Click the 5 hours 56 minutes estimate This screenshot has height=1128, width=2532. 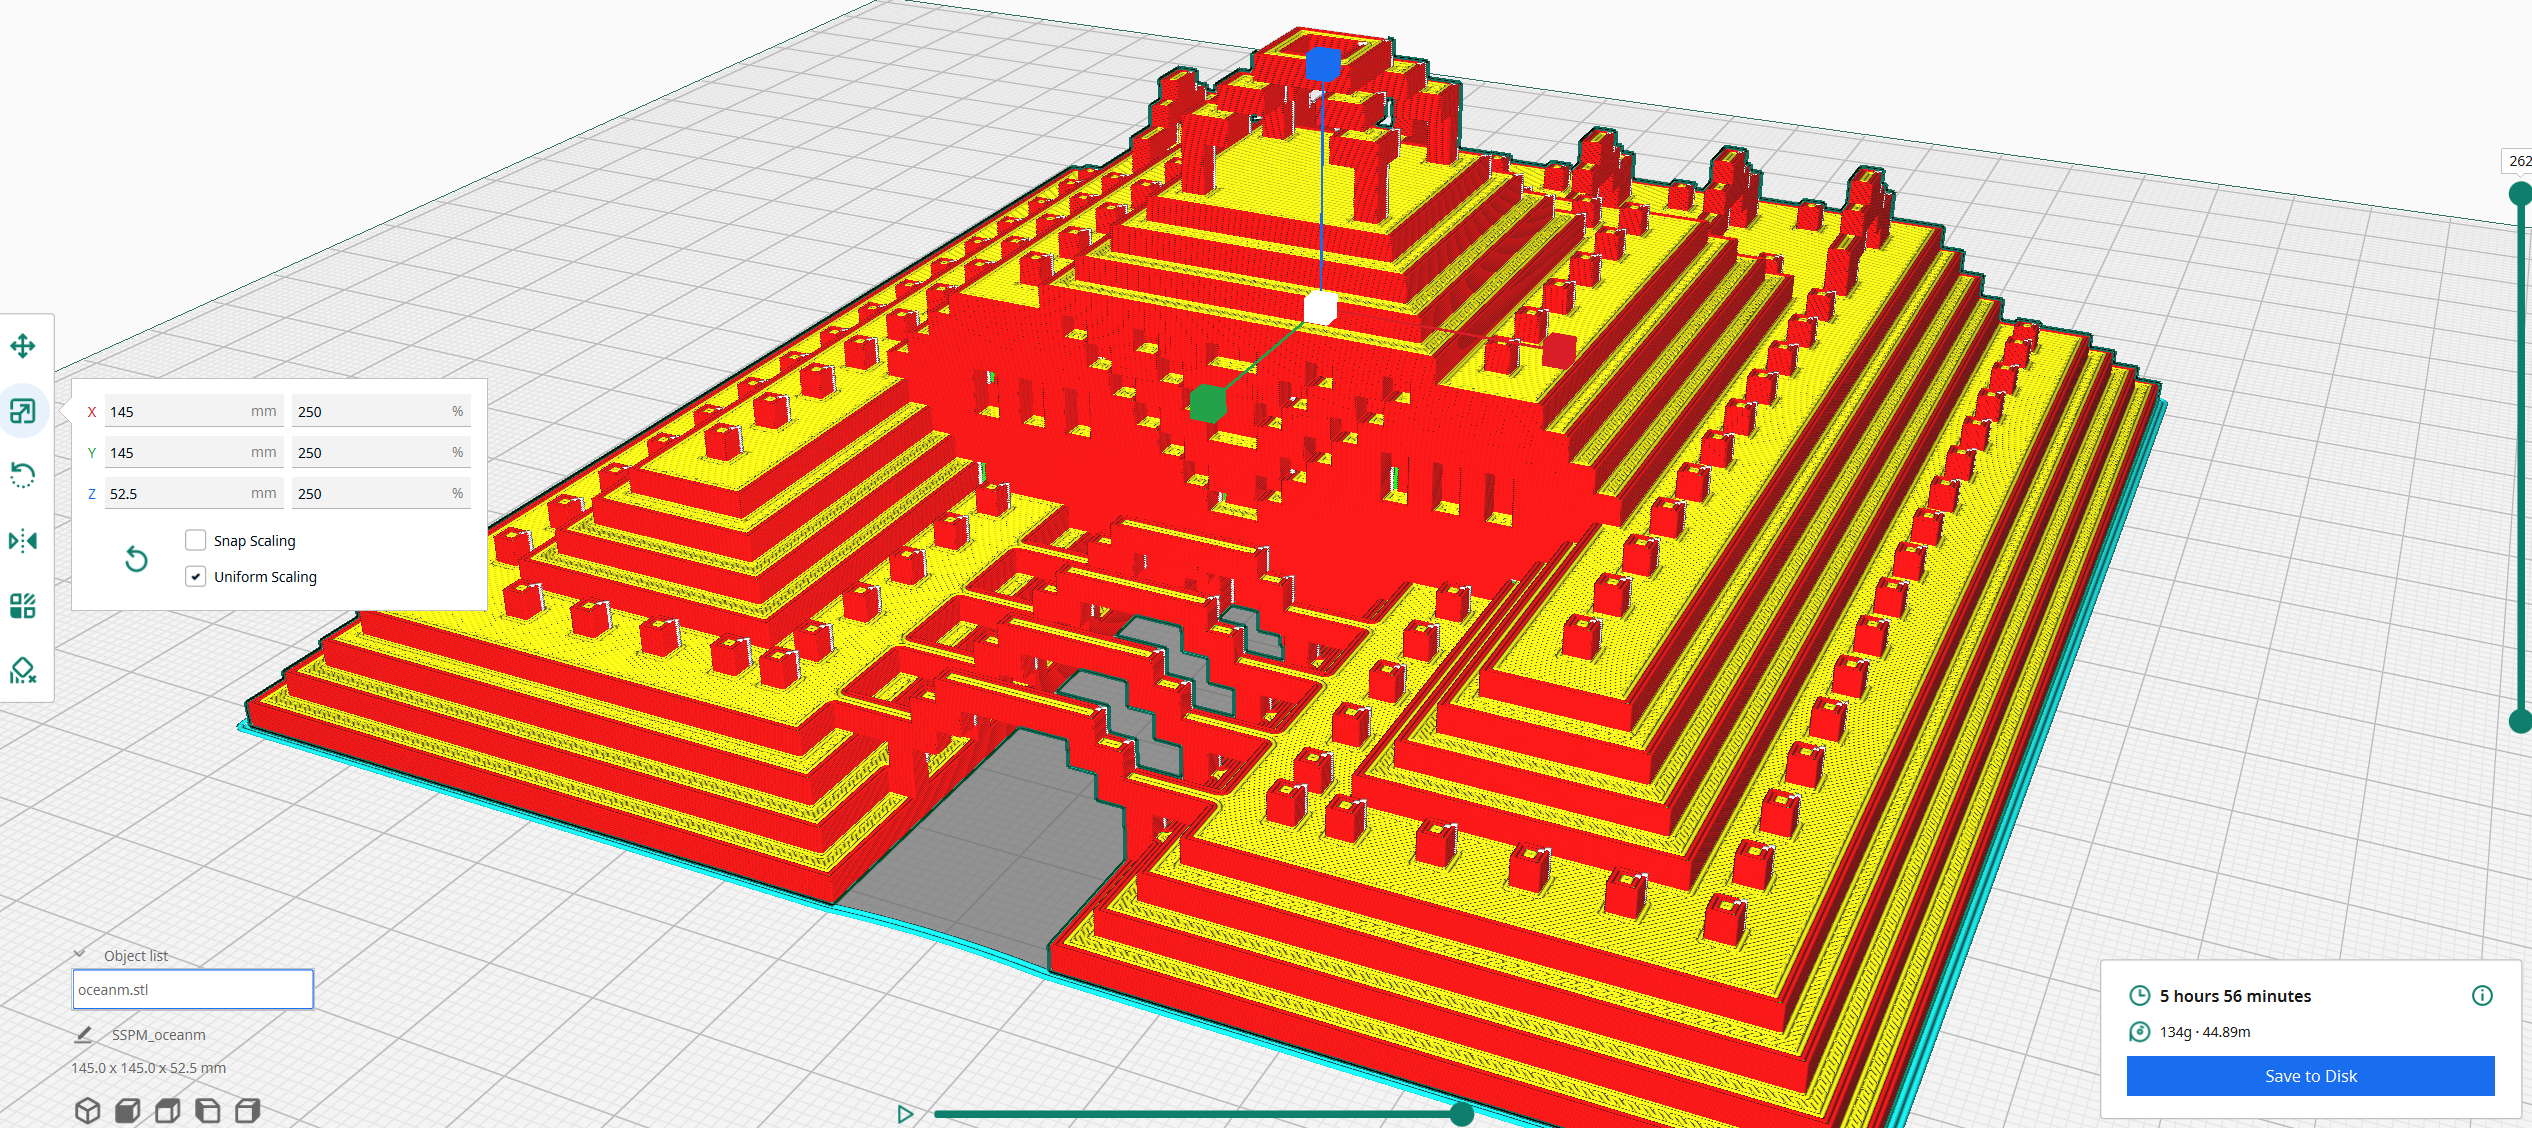[2235, 995]
